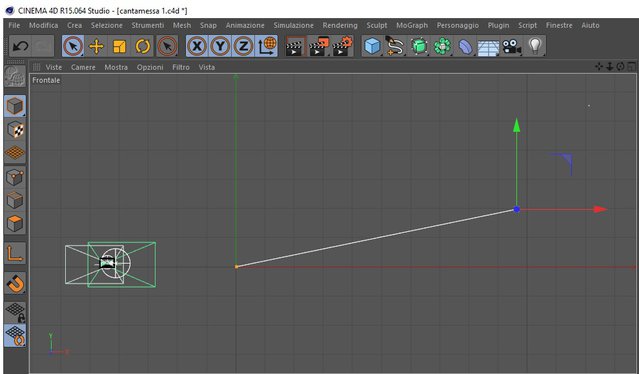Select the Rotate tool icon
The width and height of the screenshot is (639, 374).
[143, 46]
